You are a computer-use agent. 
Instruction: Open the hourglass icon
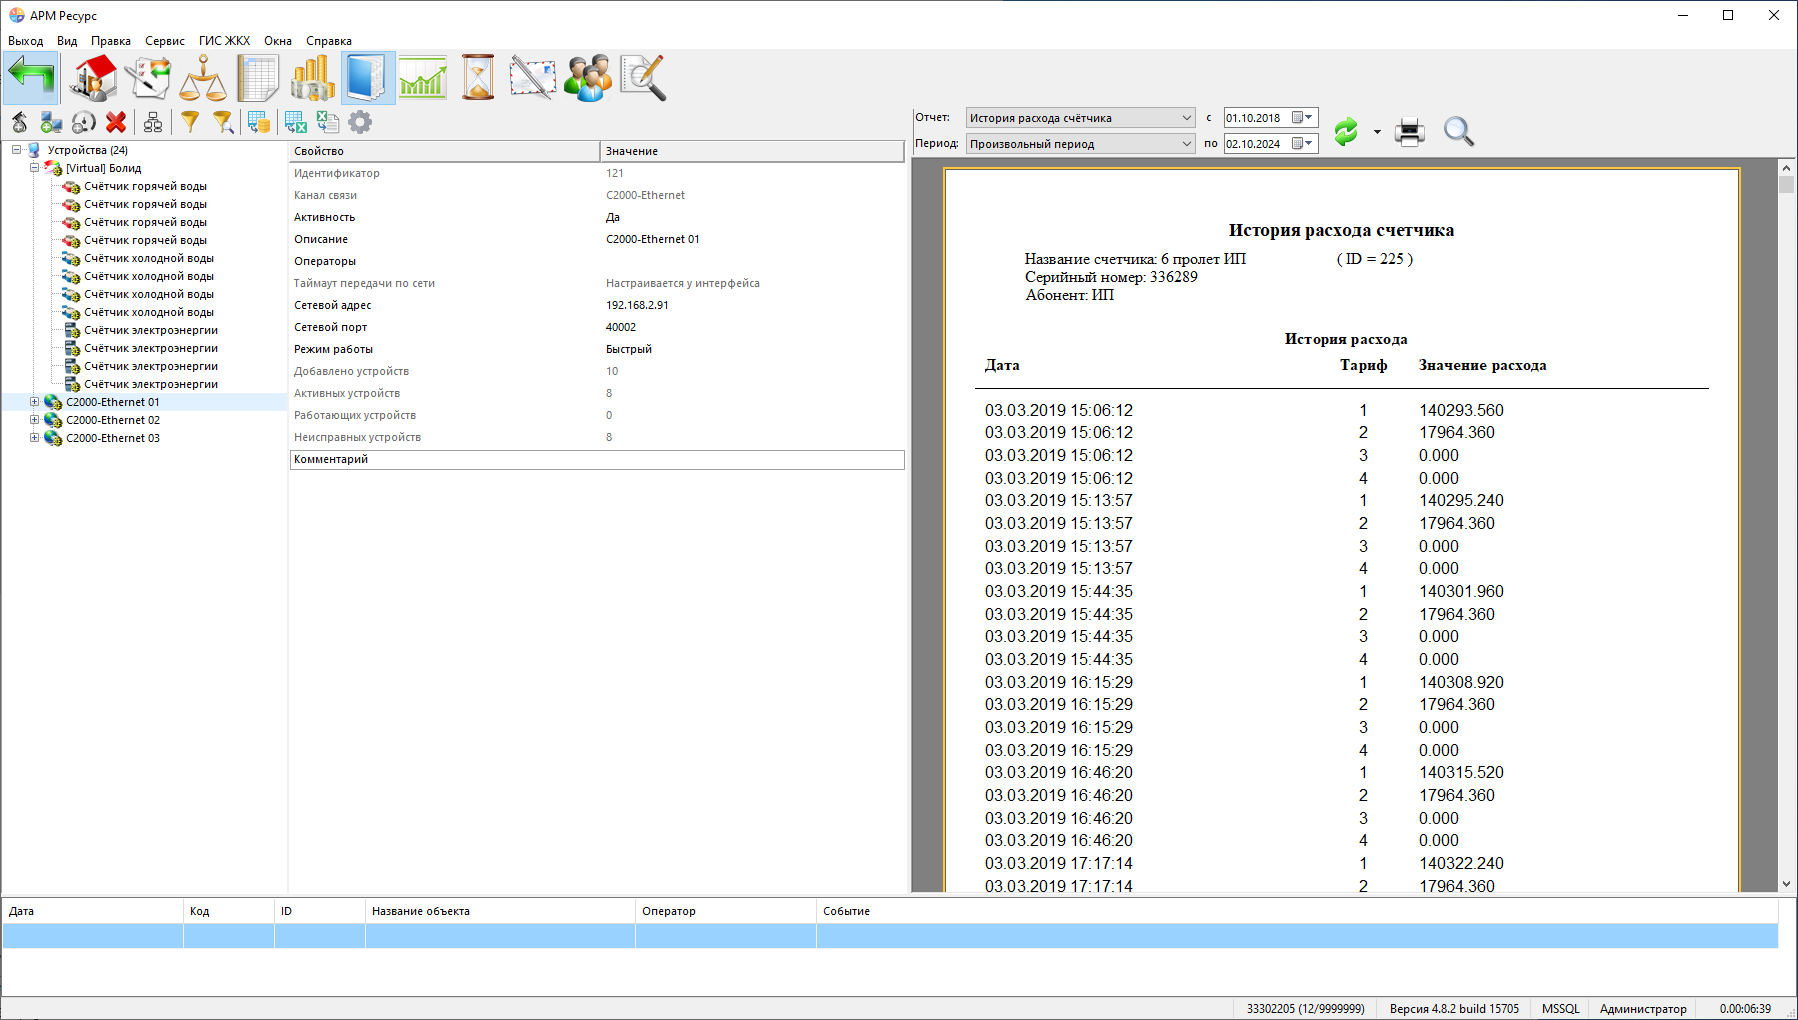point(478,78)
